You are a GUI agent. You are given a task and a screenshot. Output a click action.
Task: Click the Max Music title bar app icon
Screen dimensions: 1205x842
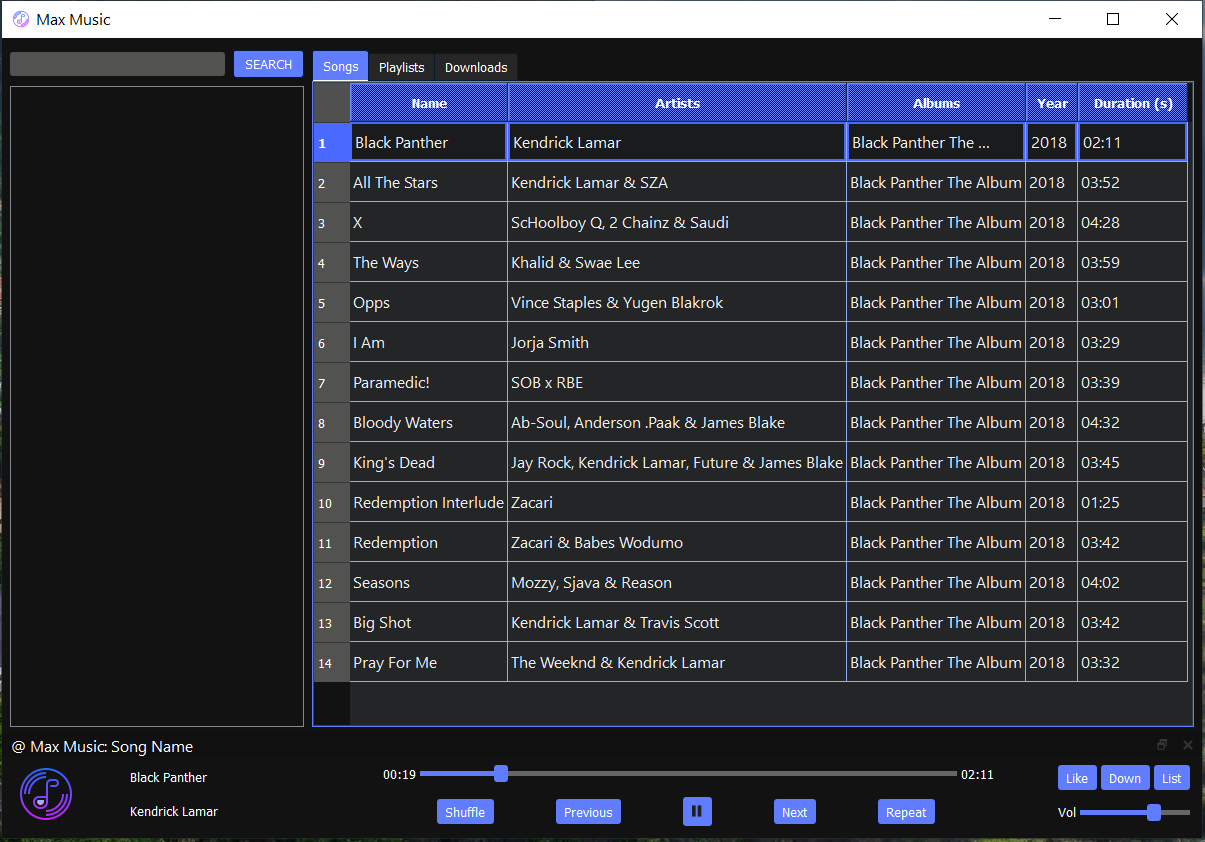point(21,19)
